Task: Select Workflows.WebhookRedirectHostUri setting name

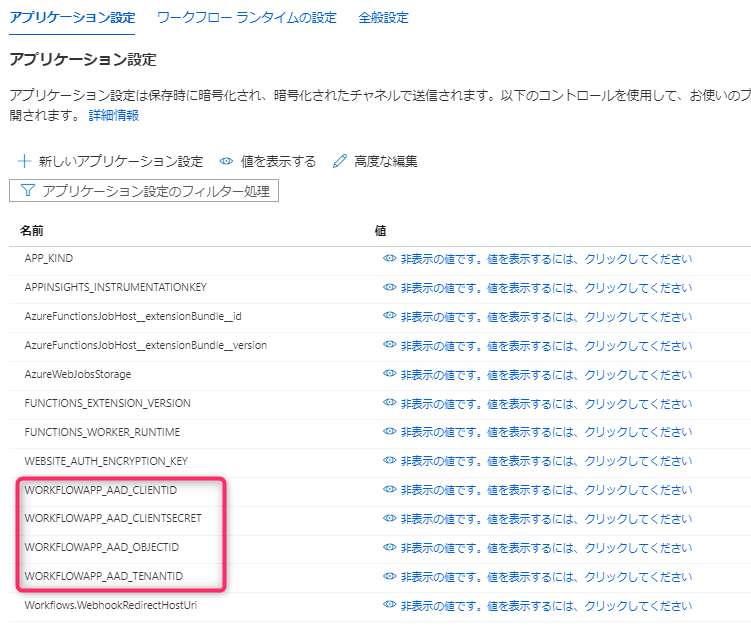Action: (111, 605)
